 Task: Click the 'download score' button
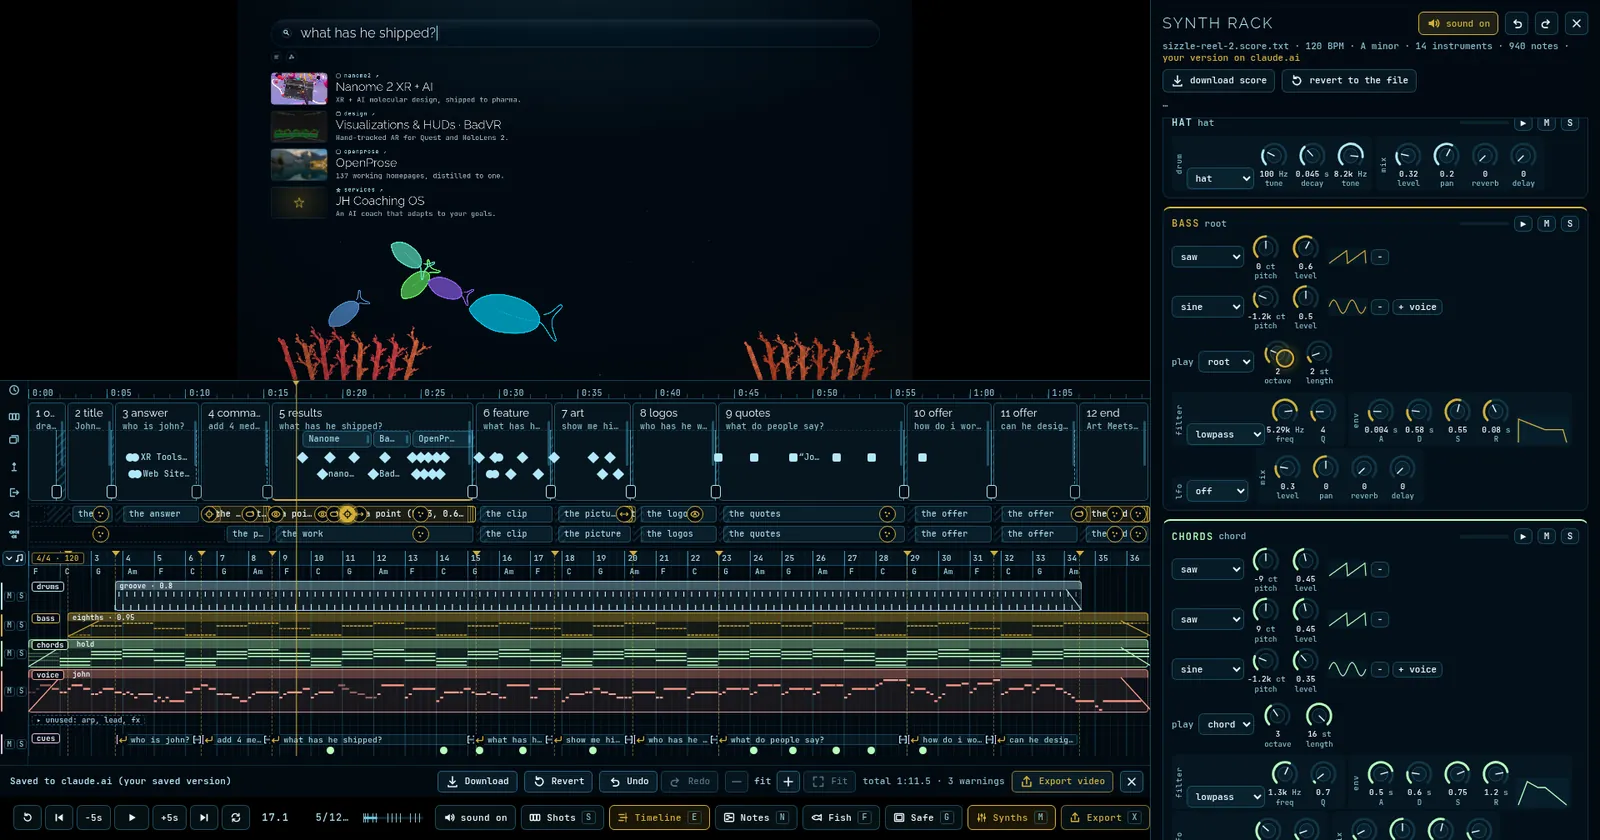(x=1219, y=80)
